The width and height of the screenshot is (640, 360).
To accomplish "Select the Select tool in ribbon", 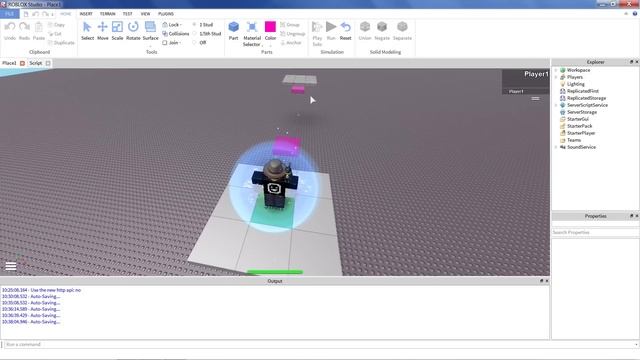I will click(87, 31).
